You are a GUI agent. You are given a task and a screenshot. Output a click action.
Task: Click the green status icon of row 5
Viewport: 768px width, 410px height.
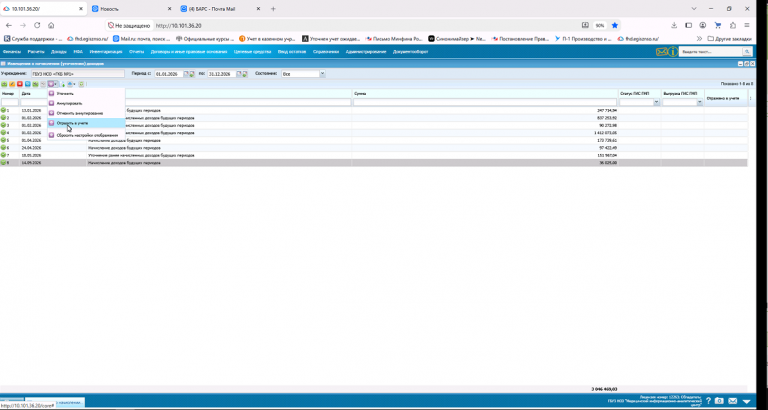[3, 140]
